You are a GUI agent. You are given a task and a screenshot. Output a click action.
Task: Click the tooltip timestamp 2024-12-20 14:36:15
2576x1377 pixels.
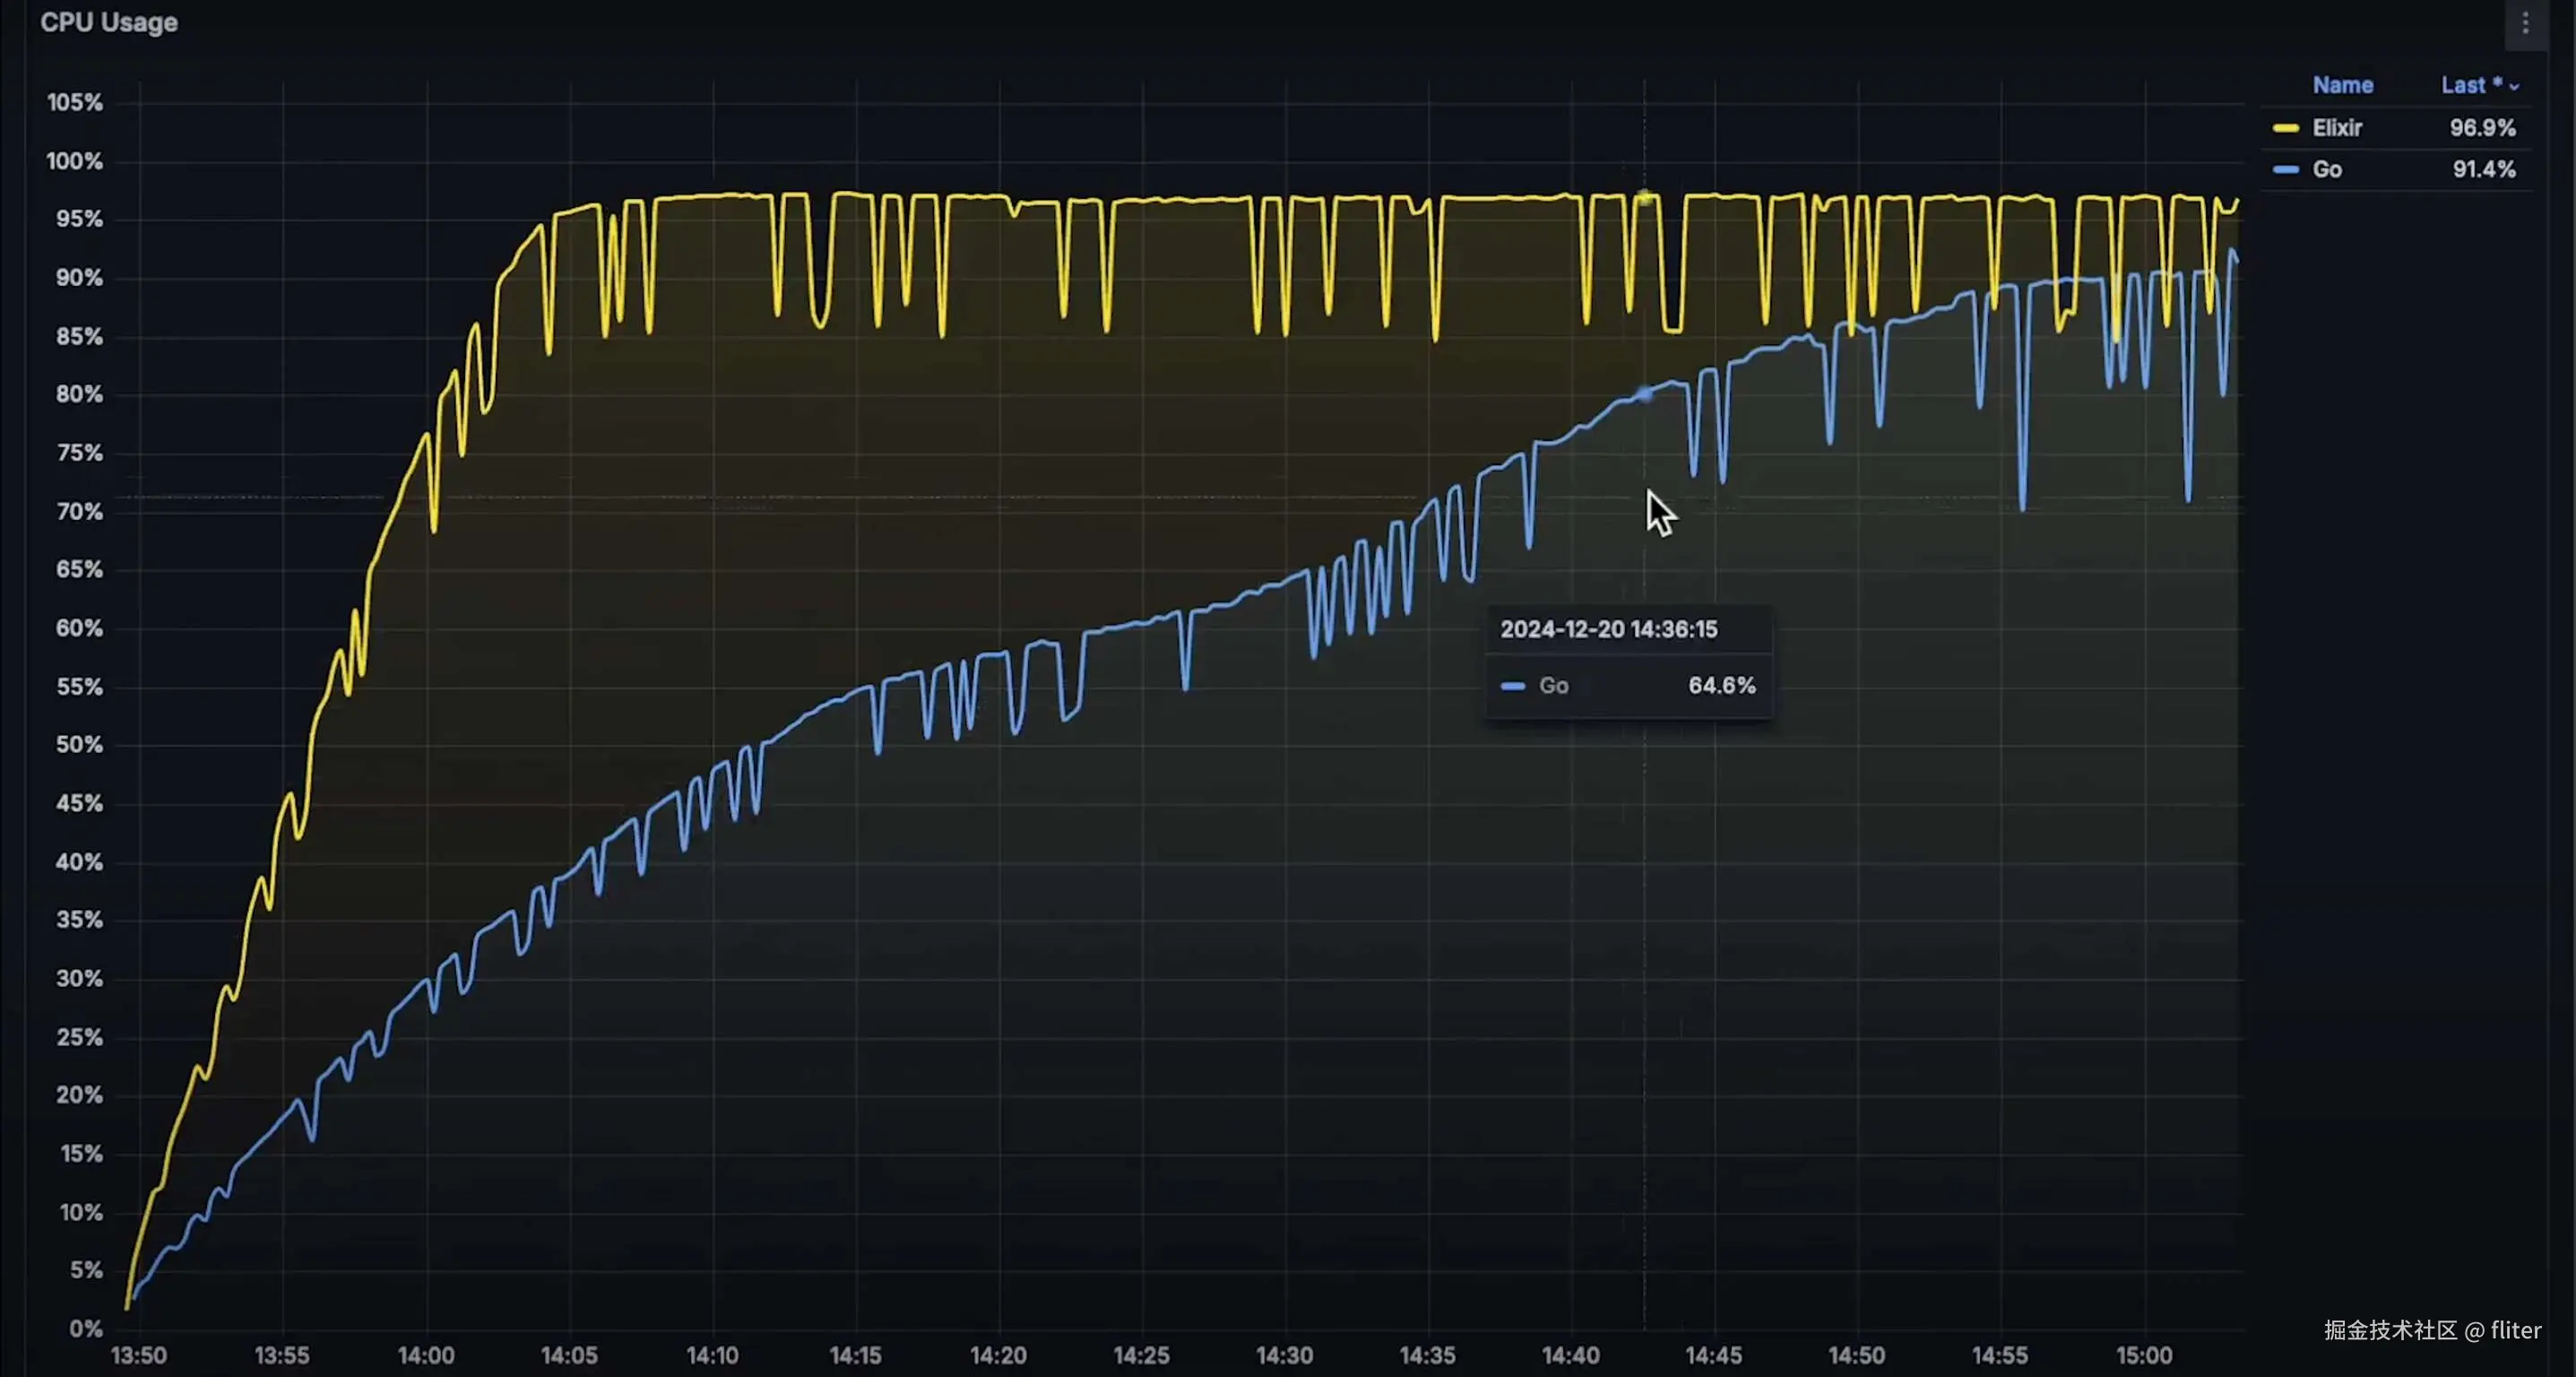pos(1608,629)
